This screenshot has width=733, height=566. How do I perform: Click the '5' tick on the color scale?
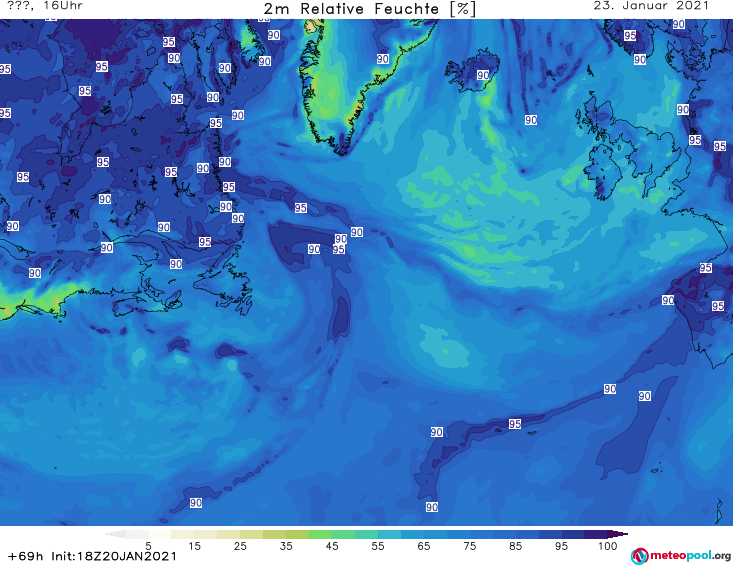[148, 546]
